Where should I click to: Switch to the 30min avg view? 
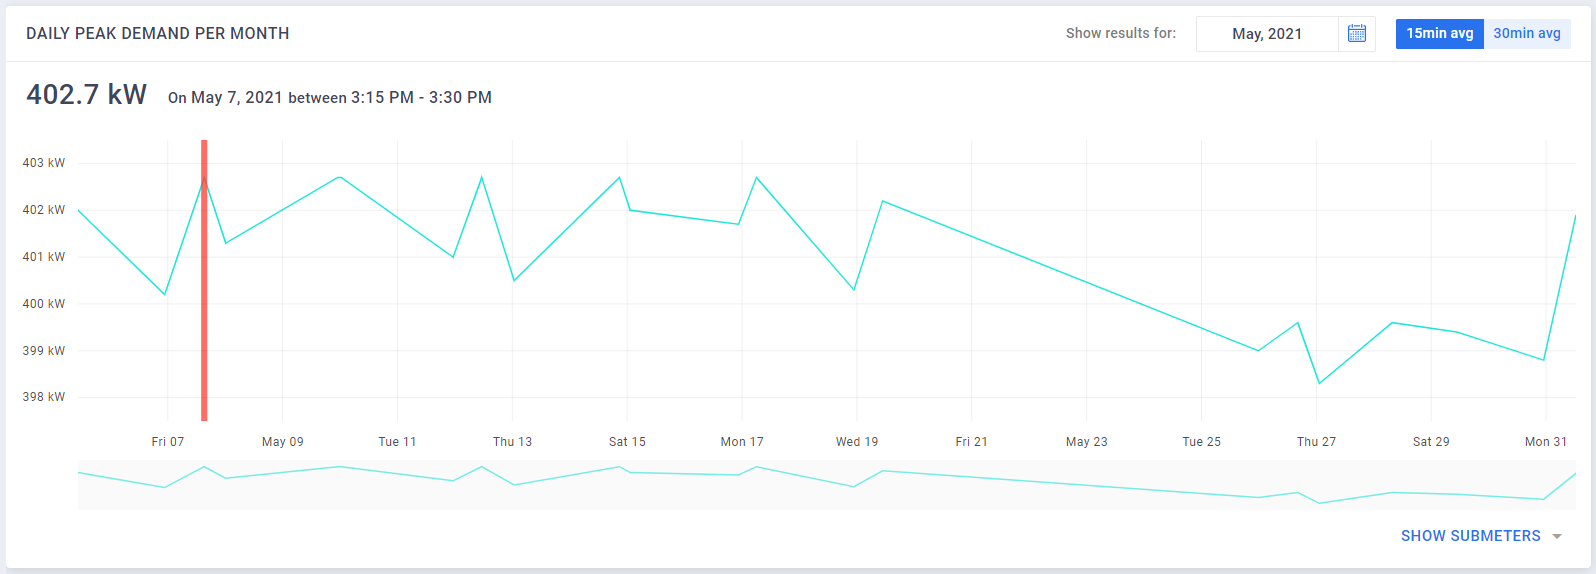tap(1526, 34)
